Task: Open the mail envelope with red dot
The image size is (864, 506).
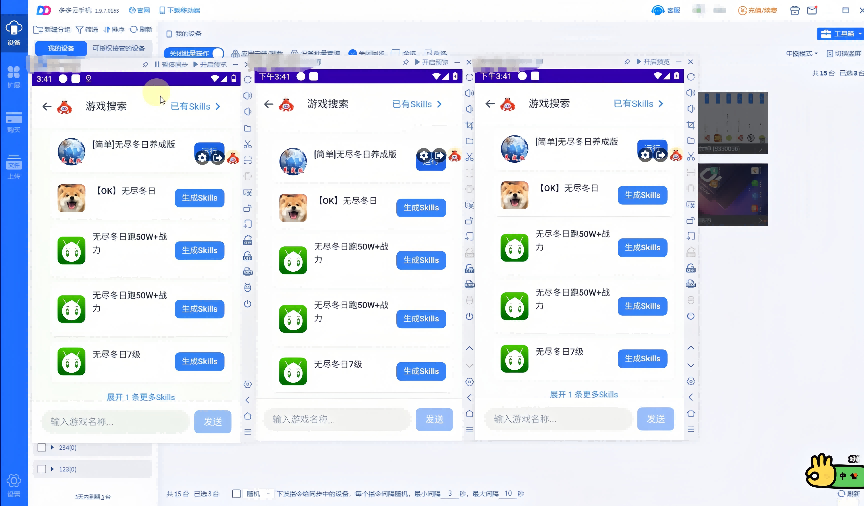Action: 812,10
